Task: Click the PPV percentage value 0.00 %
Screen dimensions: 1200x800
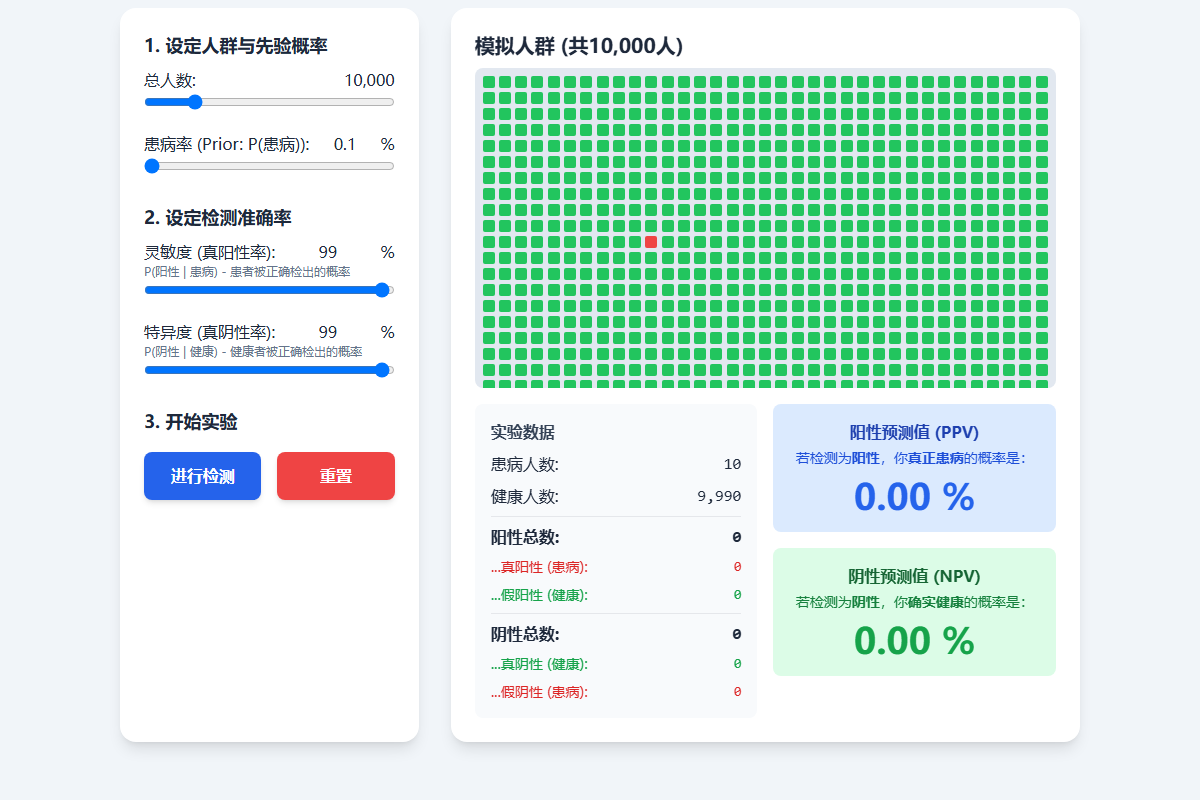Action: pos(914,497)
